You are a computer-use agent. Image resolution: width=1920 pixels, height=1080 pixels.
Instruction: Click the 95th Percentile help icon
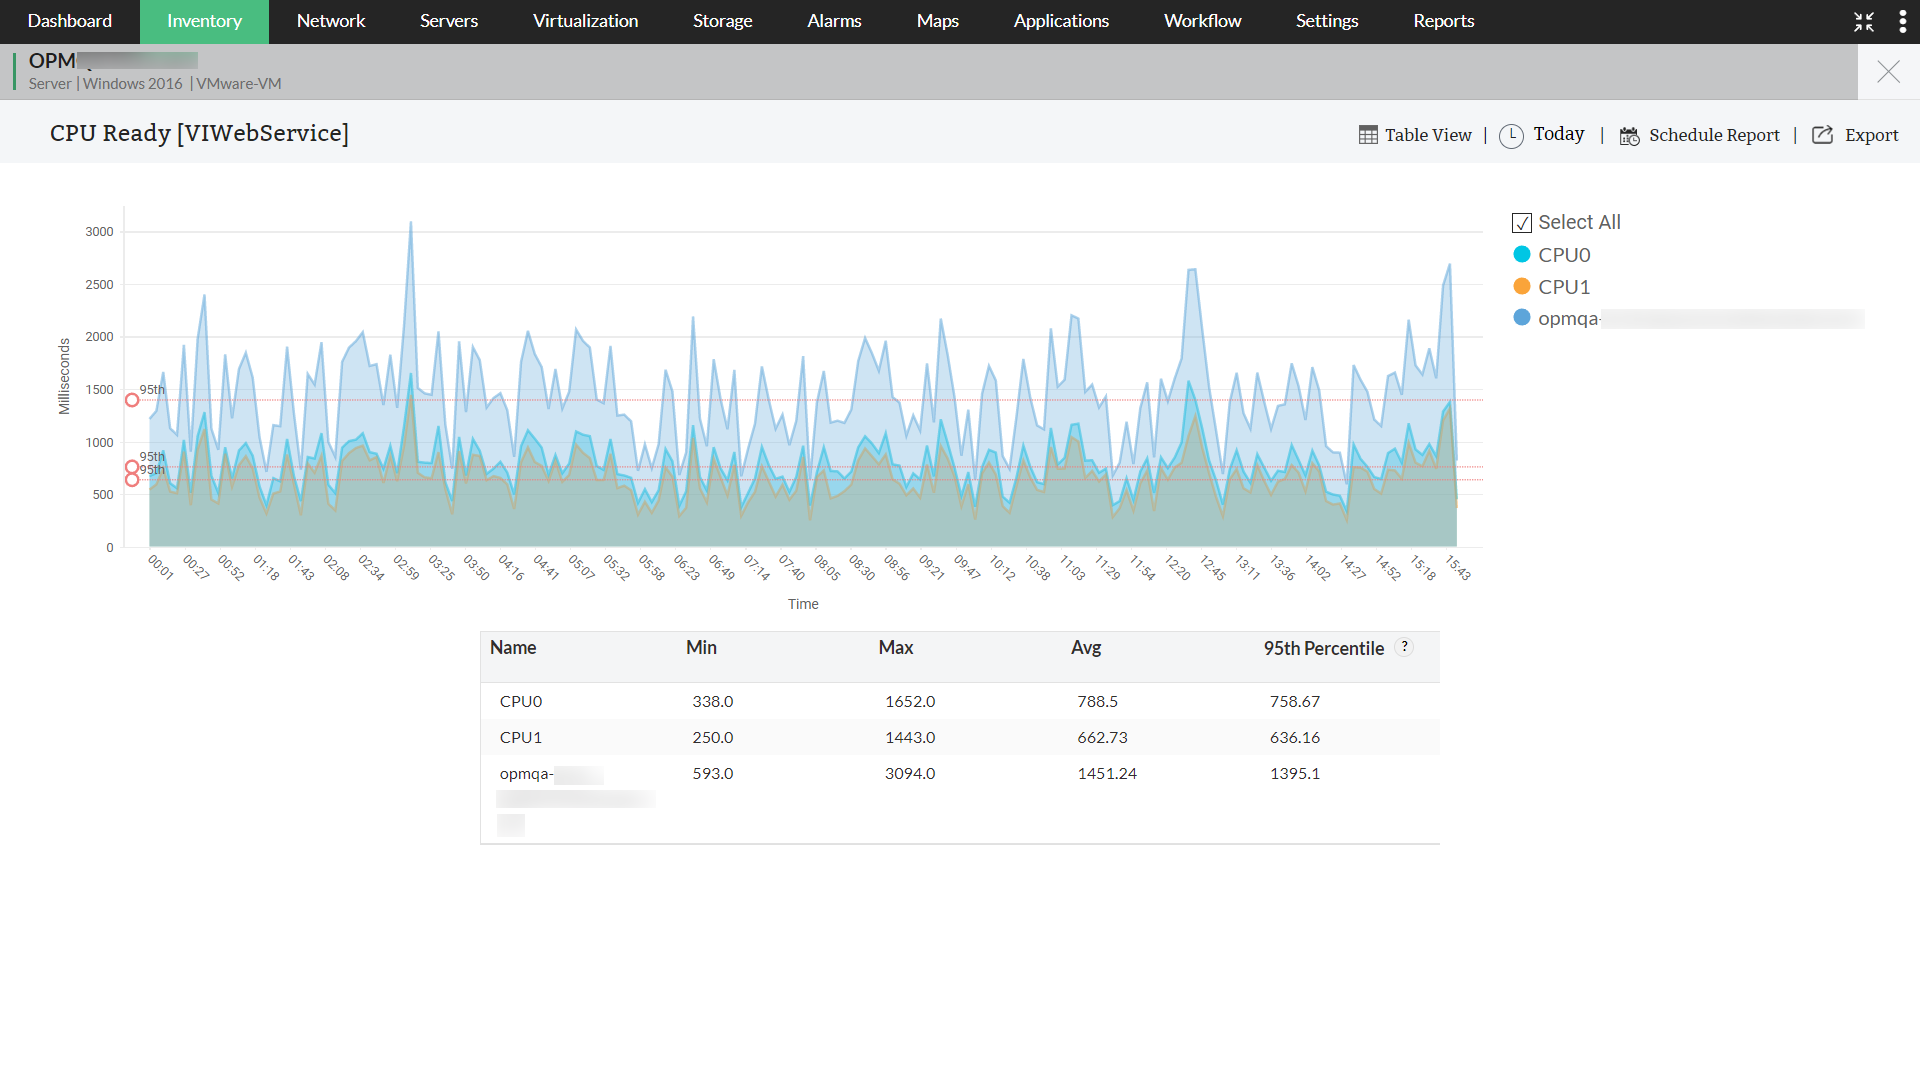[x=1404, y=647]
